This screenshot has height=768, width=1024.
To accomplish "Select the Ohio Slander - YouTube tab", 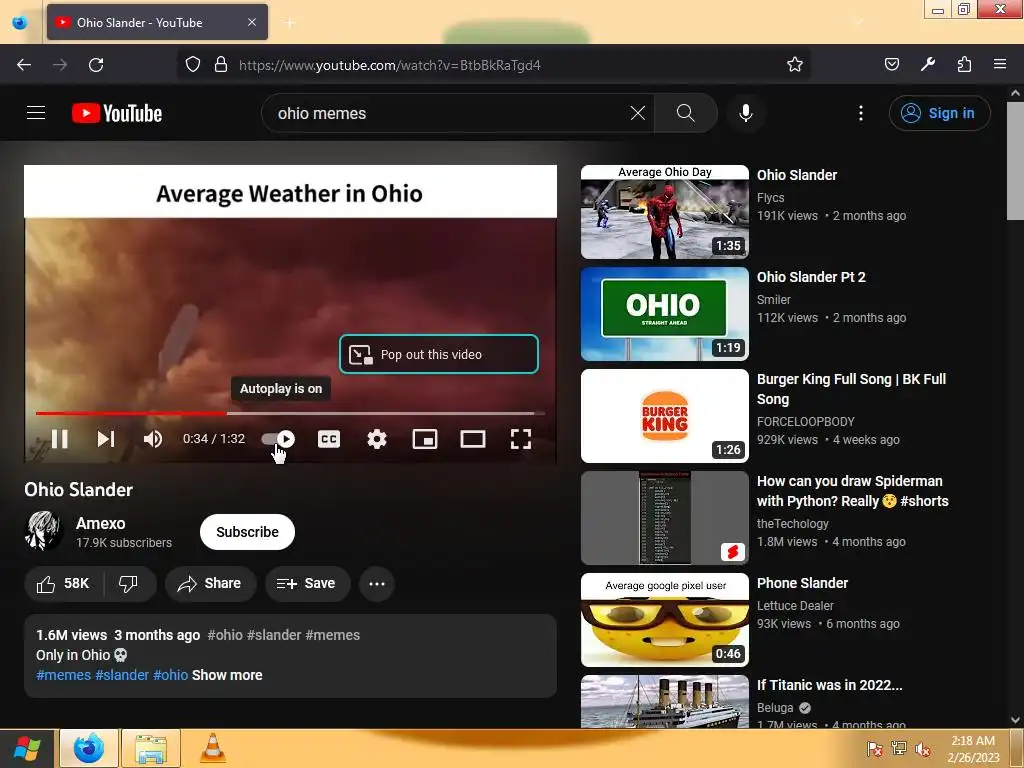I will point(157,22).
